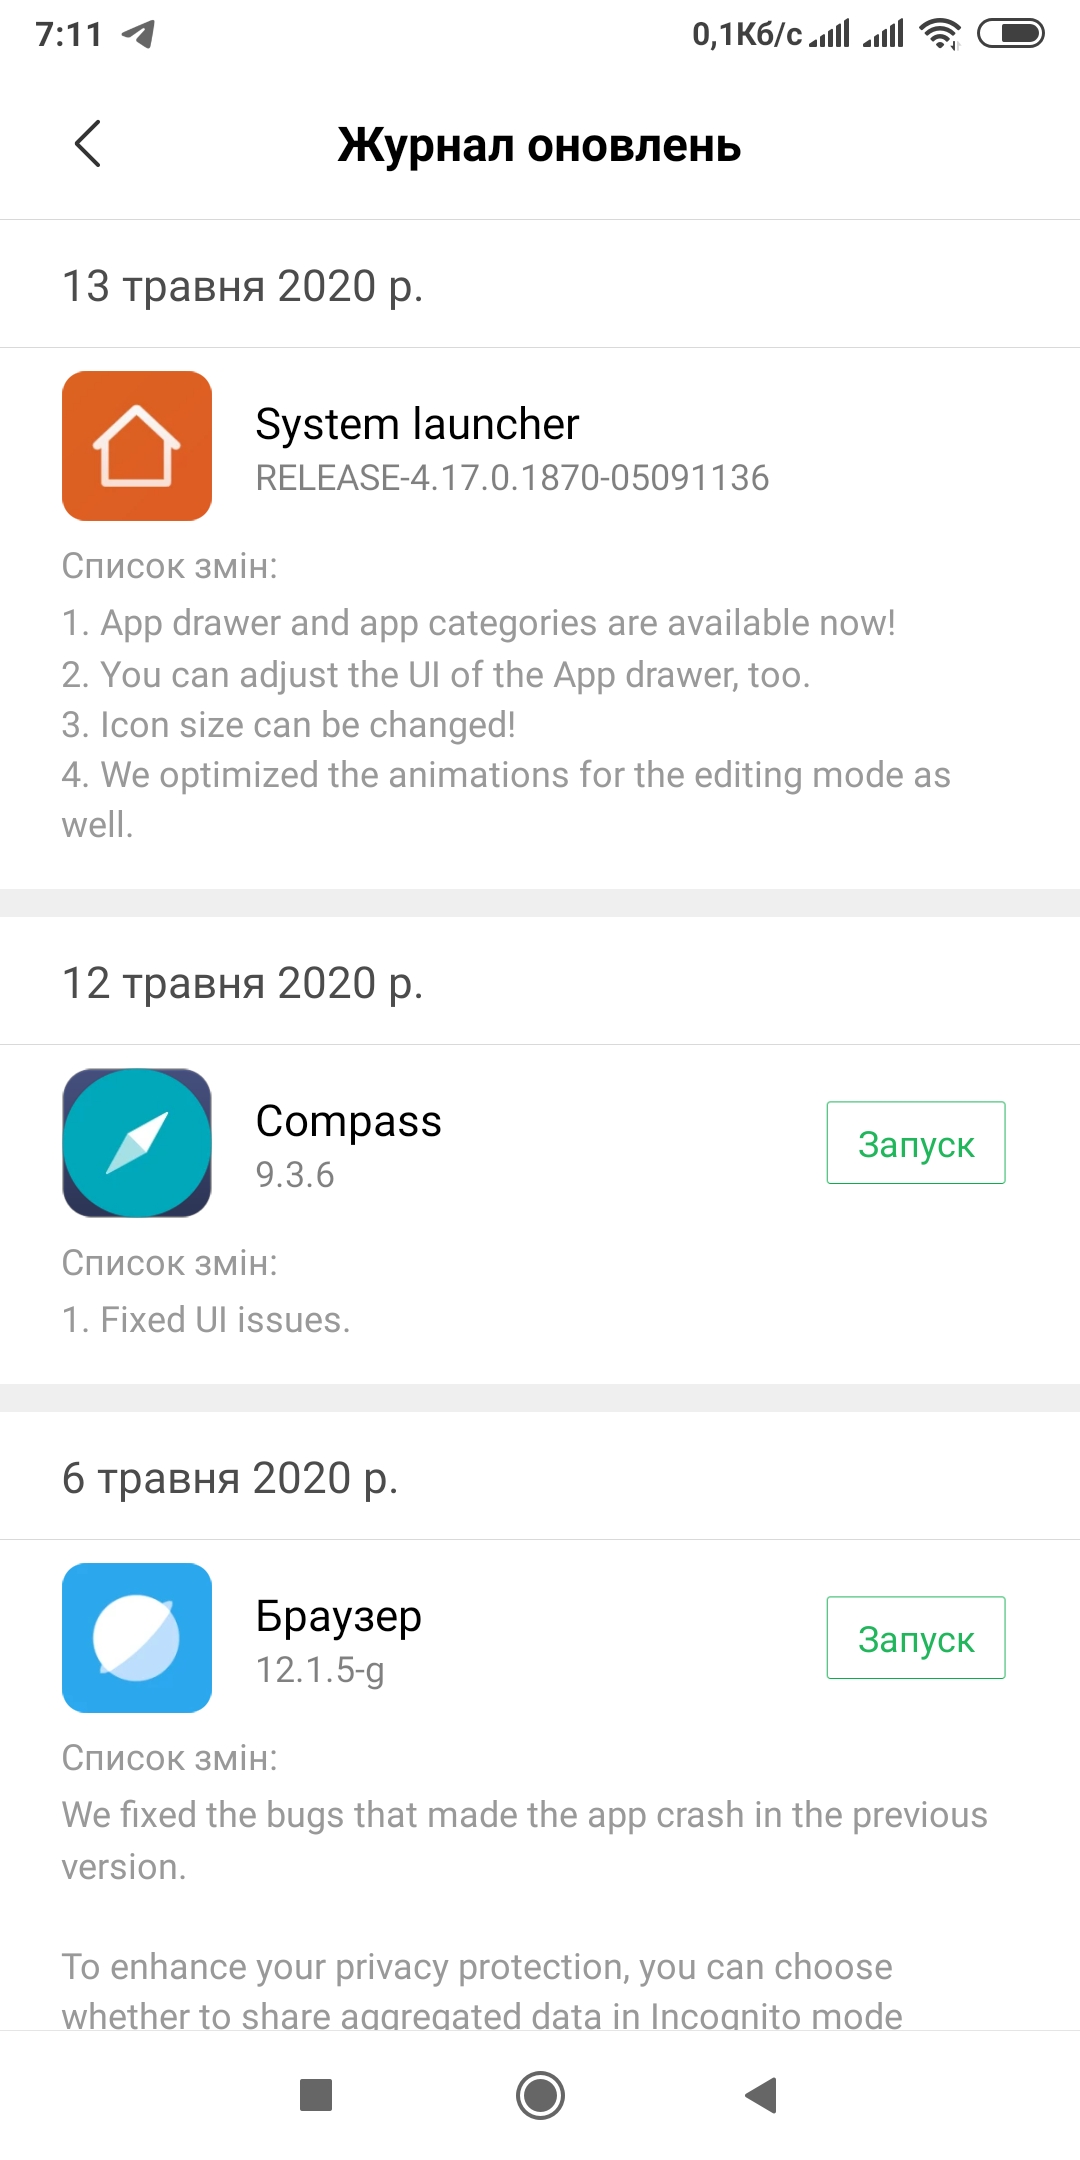Viewport: 1080px width, 2160px height.
Task: Tap the Compass version 9.3.6 text
Action: (295, 1175)
